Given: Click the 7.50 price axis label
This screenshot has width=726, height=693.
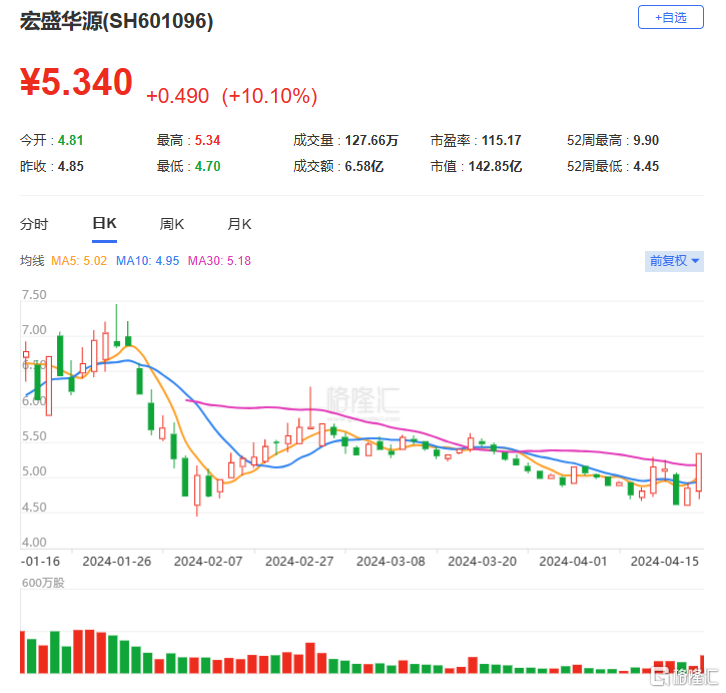Looking at the screenshot, I should [x=34, y=295].
